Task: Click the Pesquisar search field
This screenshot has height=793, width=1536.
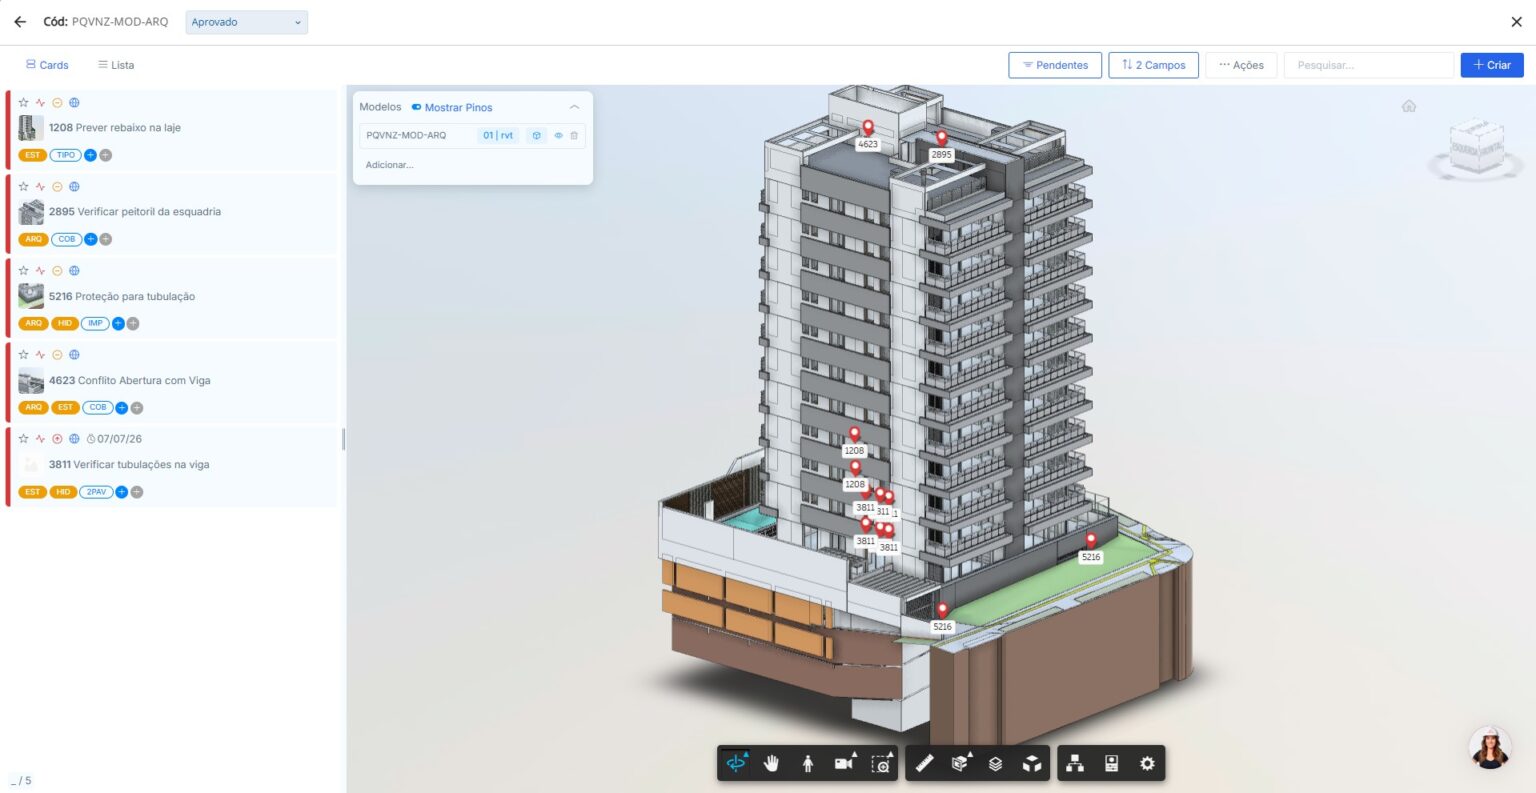Action: pos(1367,65)
